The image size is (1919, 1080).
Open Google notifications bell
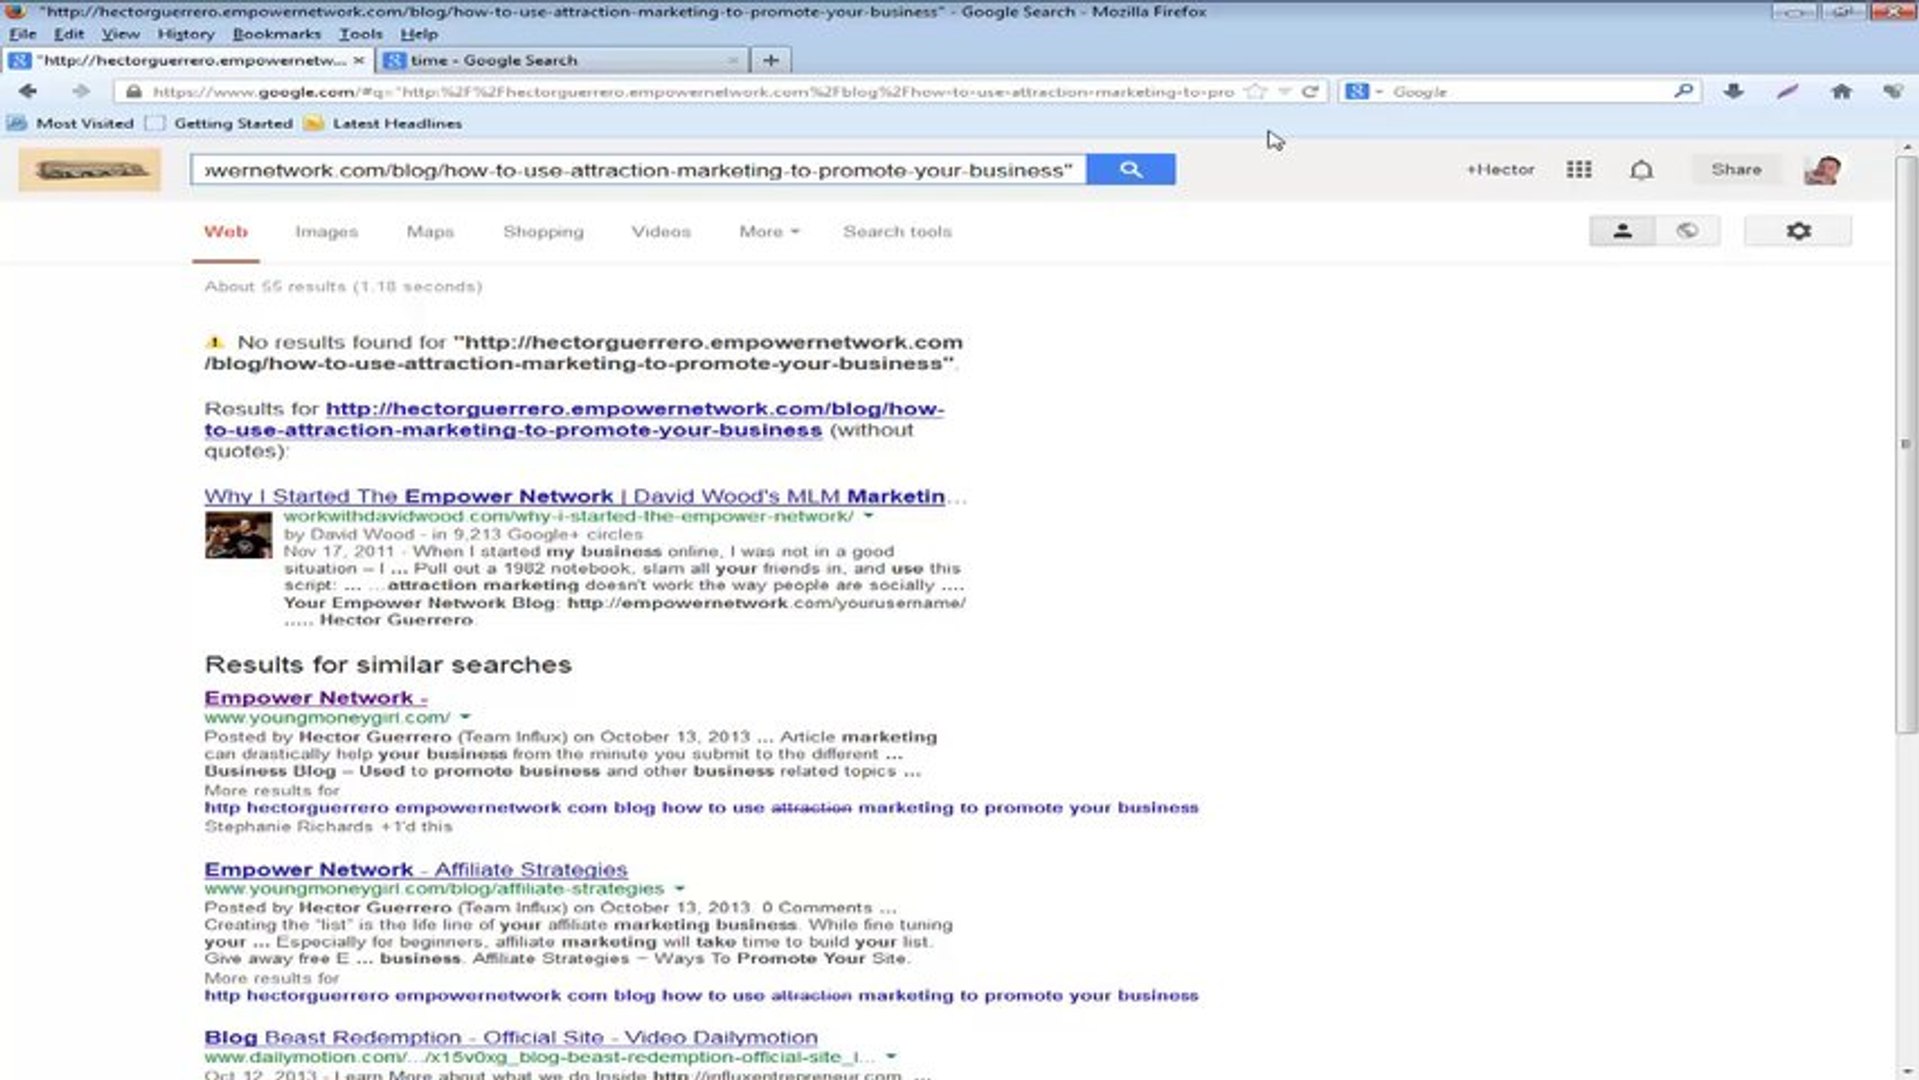[1641, 170]
